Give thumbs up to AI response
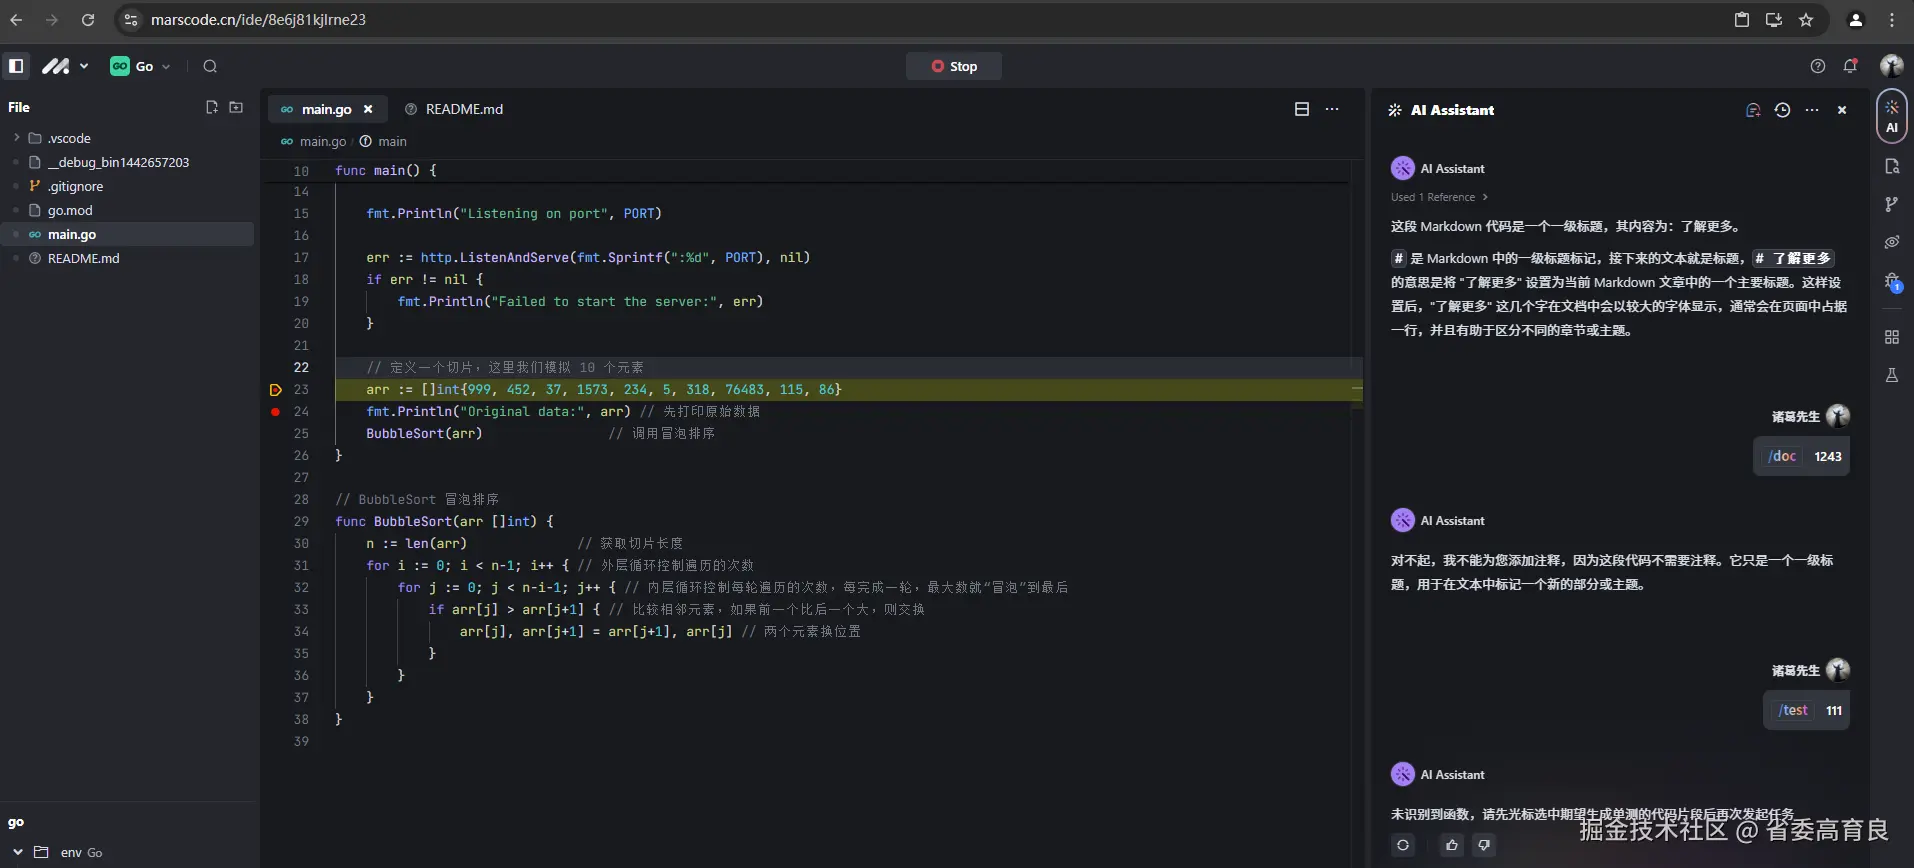1914x868 pixels. pos(1451,845)
